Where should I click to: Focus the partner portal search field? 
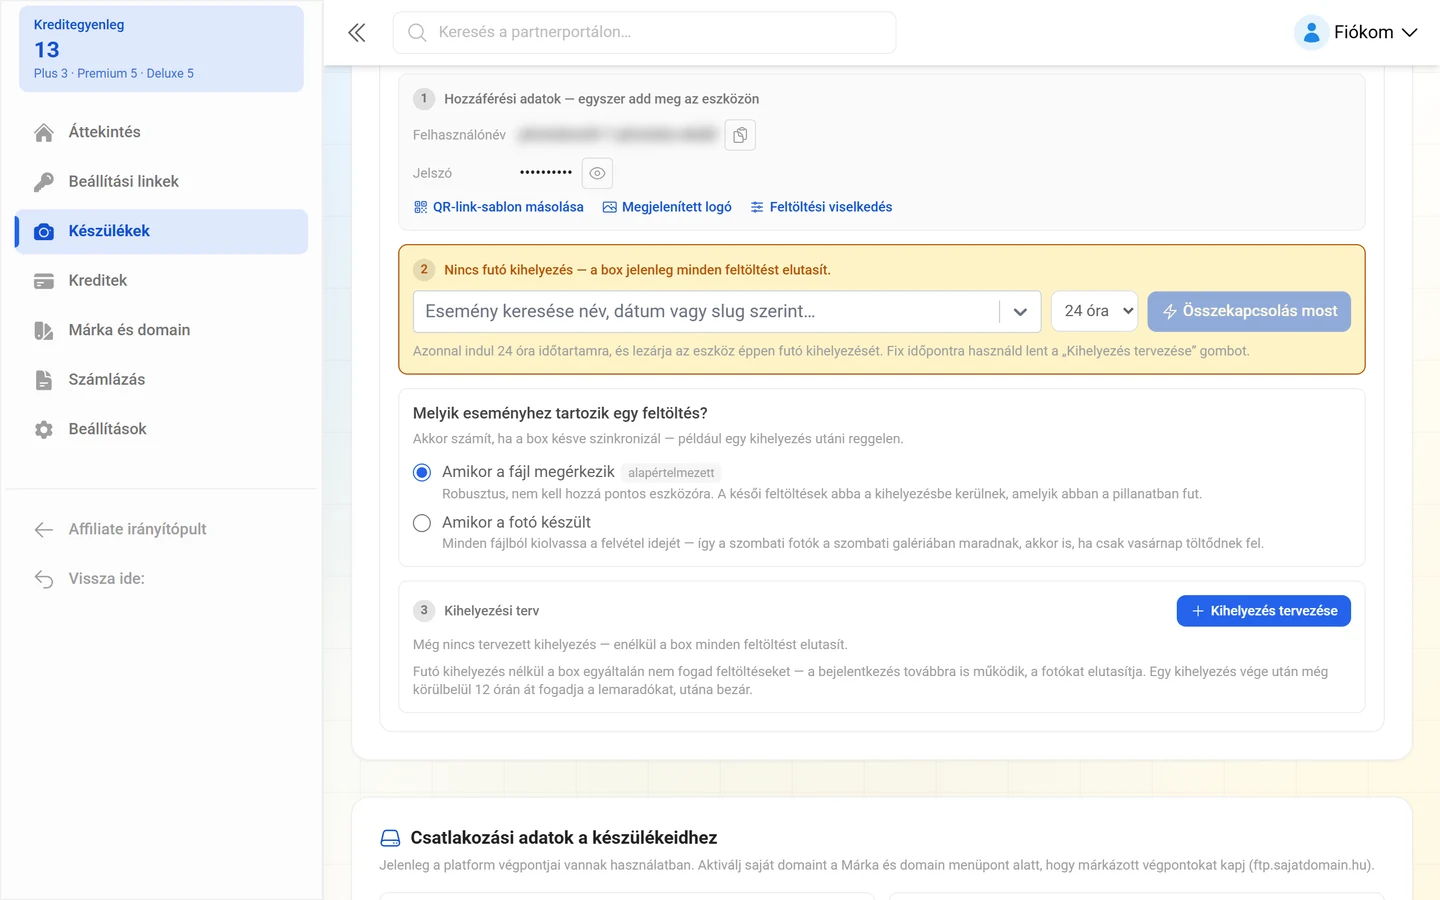coord(644,32)
